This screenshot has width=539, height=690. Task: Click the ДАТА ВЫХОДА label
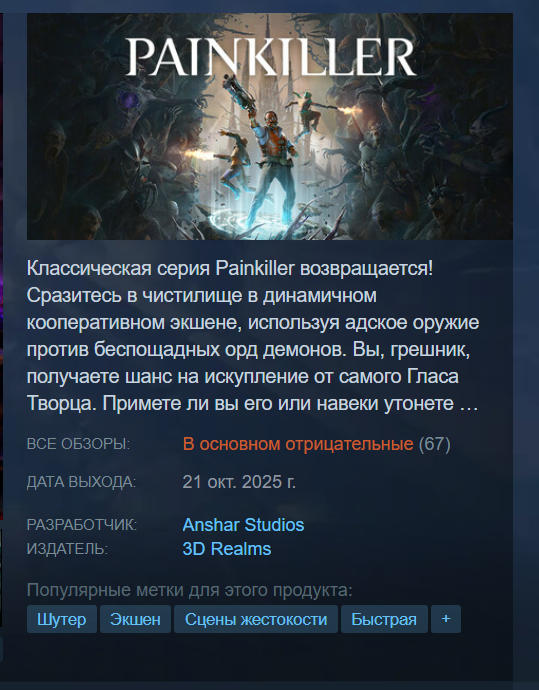pos(81,482)
